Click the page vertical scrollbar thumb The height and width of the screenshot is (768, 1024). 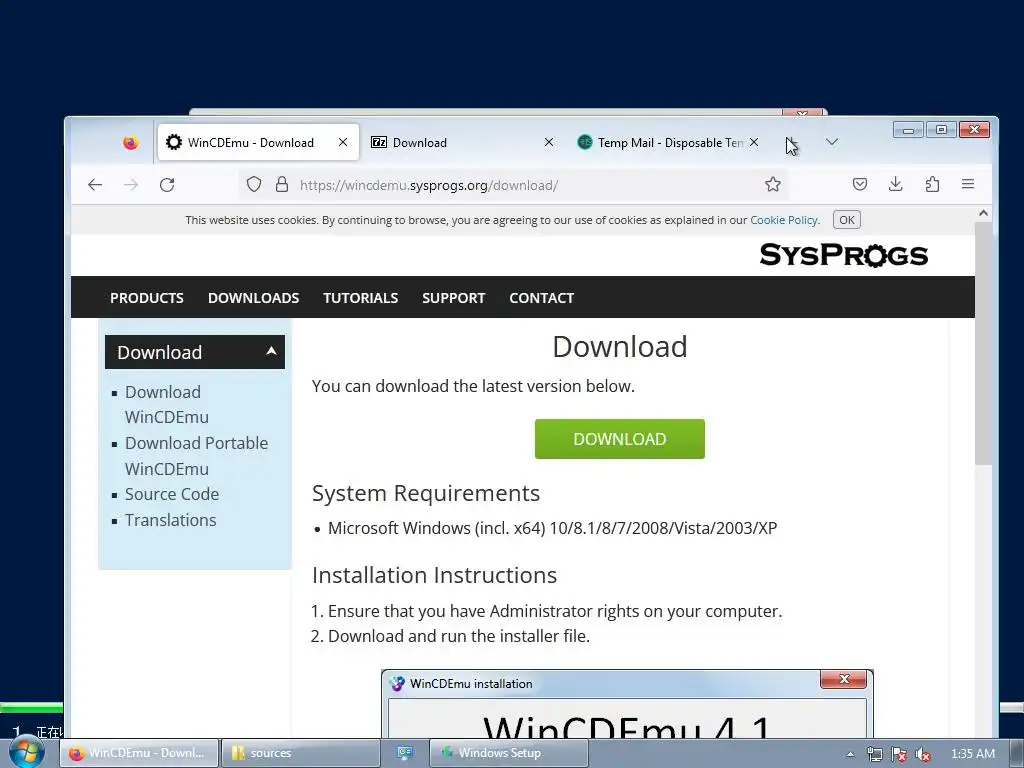click(983, 343)
